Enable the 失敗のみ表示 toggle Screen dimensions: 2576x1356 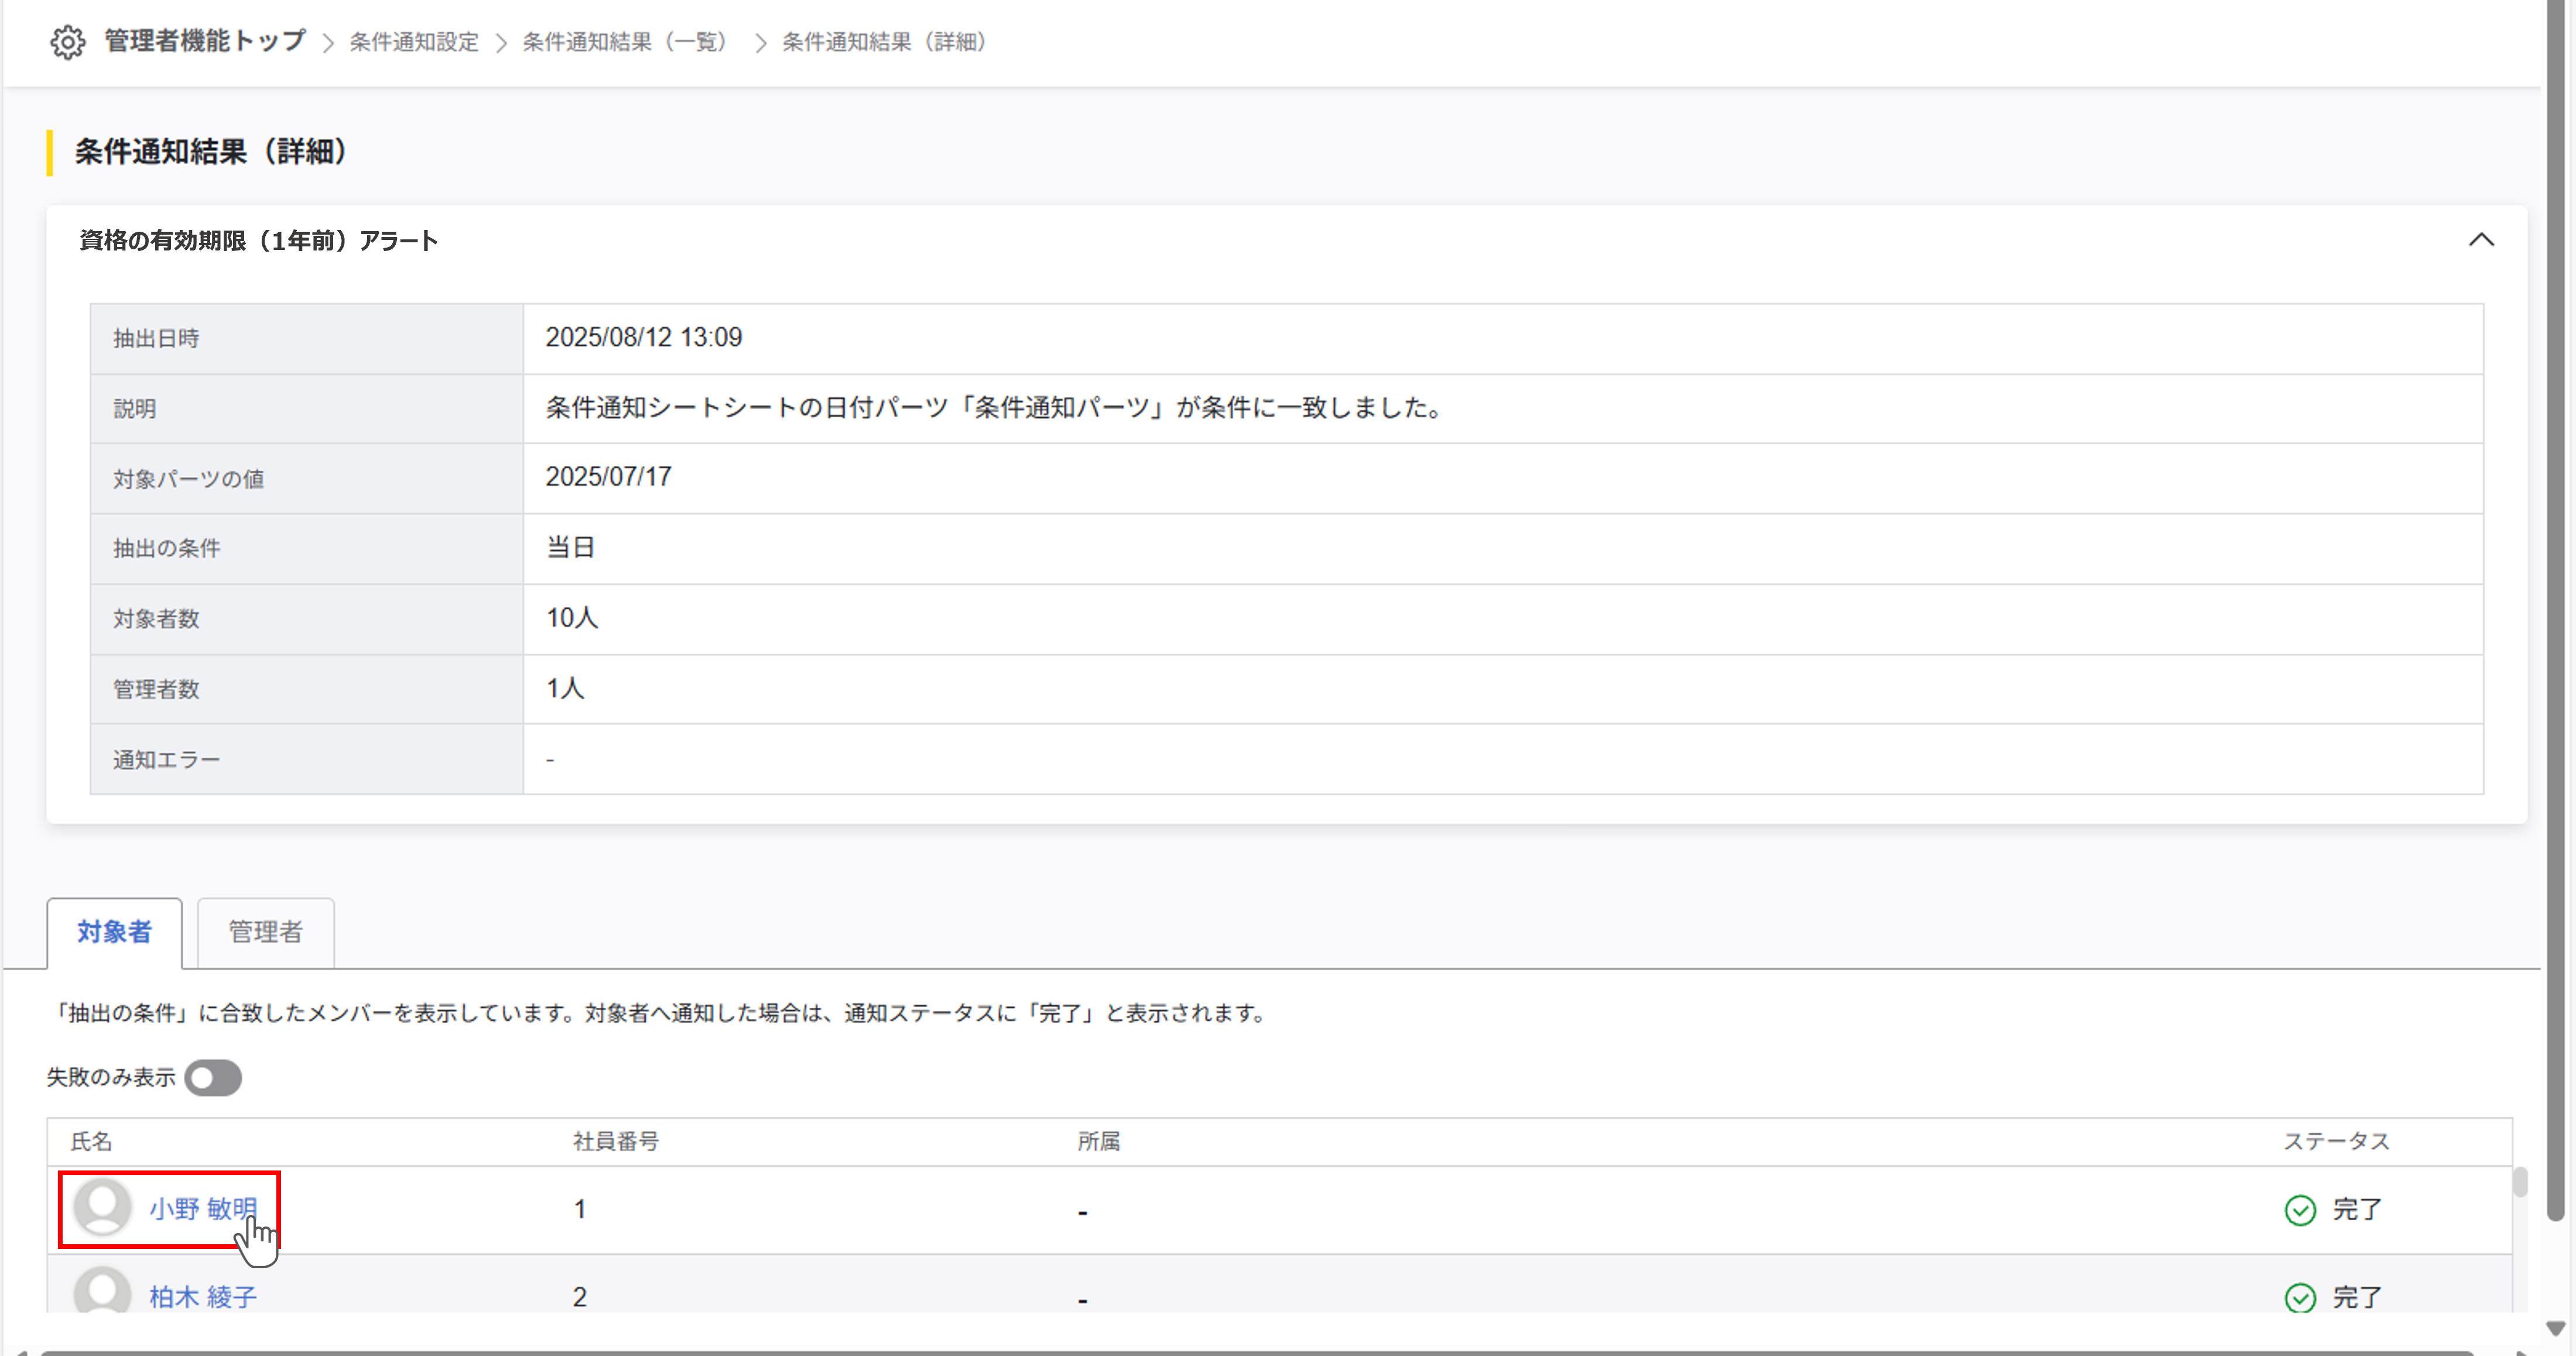213,1078
